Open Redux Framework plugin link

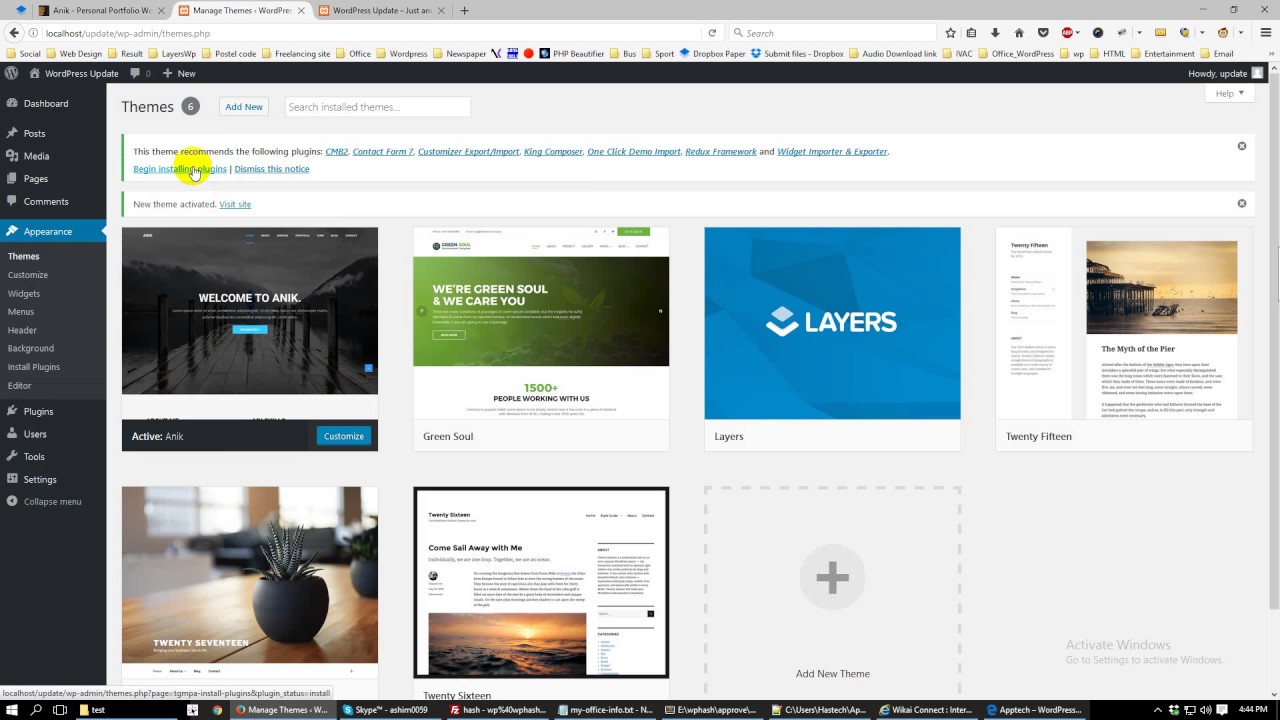pyautogui.click(x=720, y=152)
